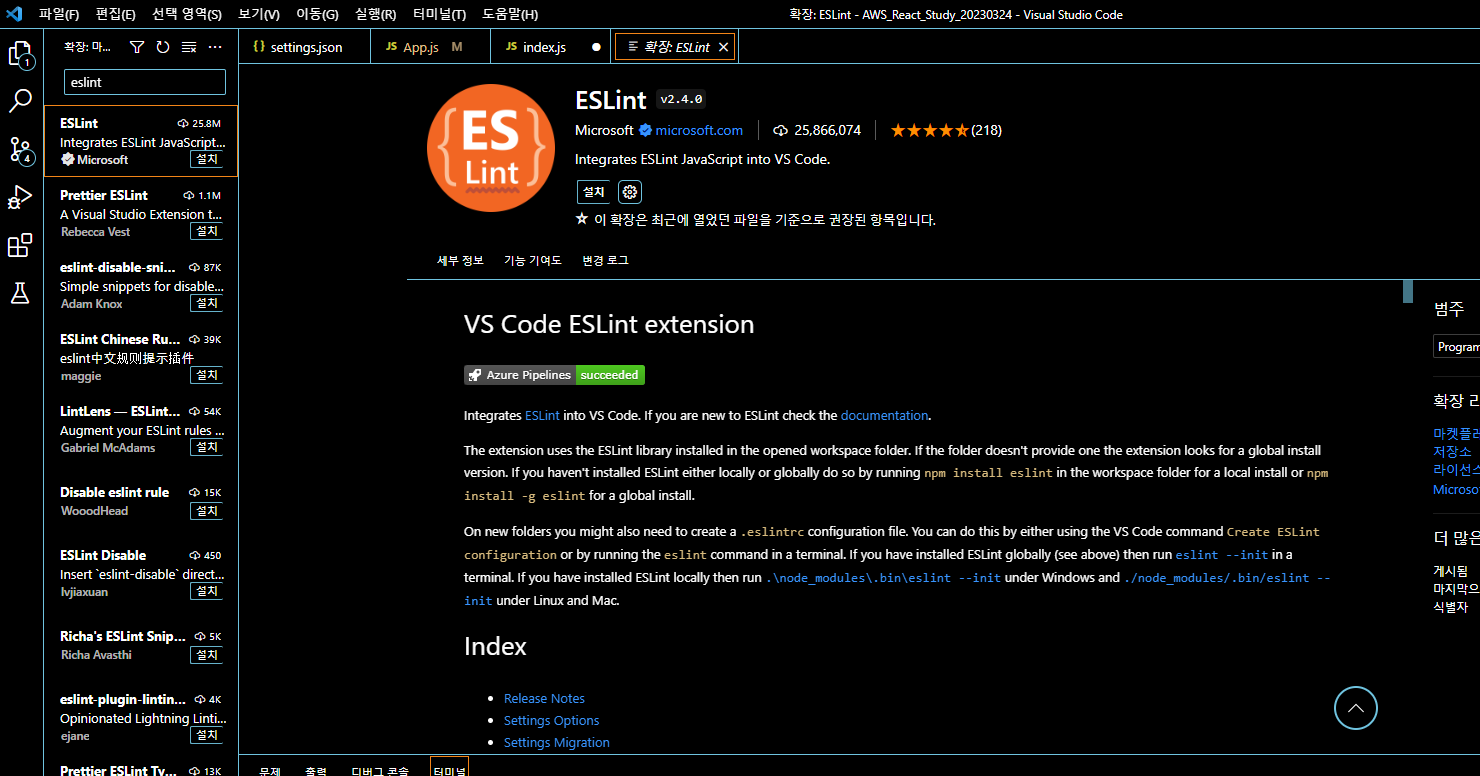Open the 터미널(T) menu in menu bar

[440, 15]
